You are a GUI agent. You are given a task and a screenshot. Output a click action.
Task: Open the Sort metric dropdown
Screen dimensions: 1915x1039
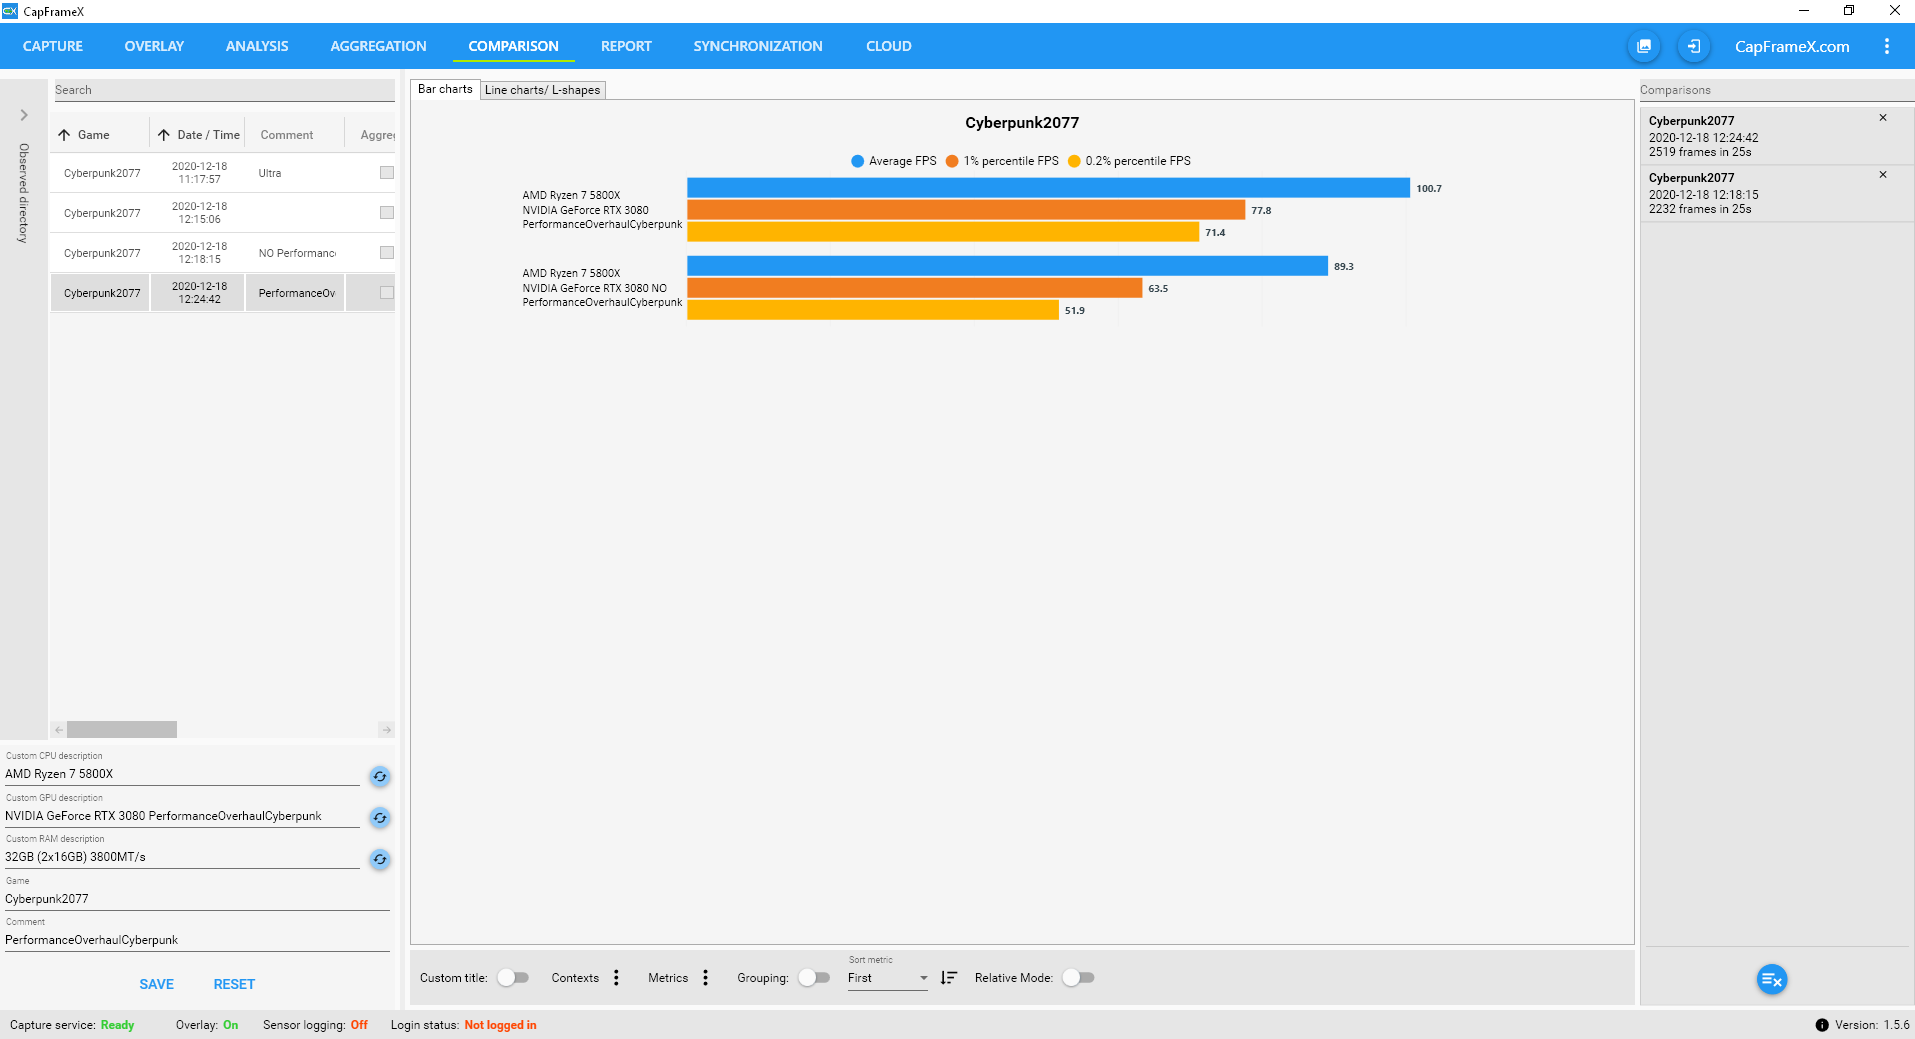coord(888,978)
